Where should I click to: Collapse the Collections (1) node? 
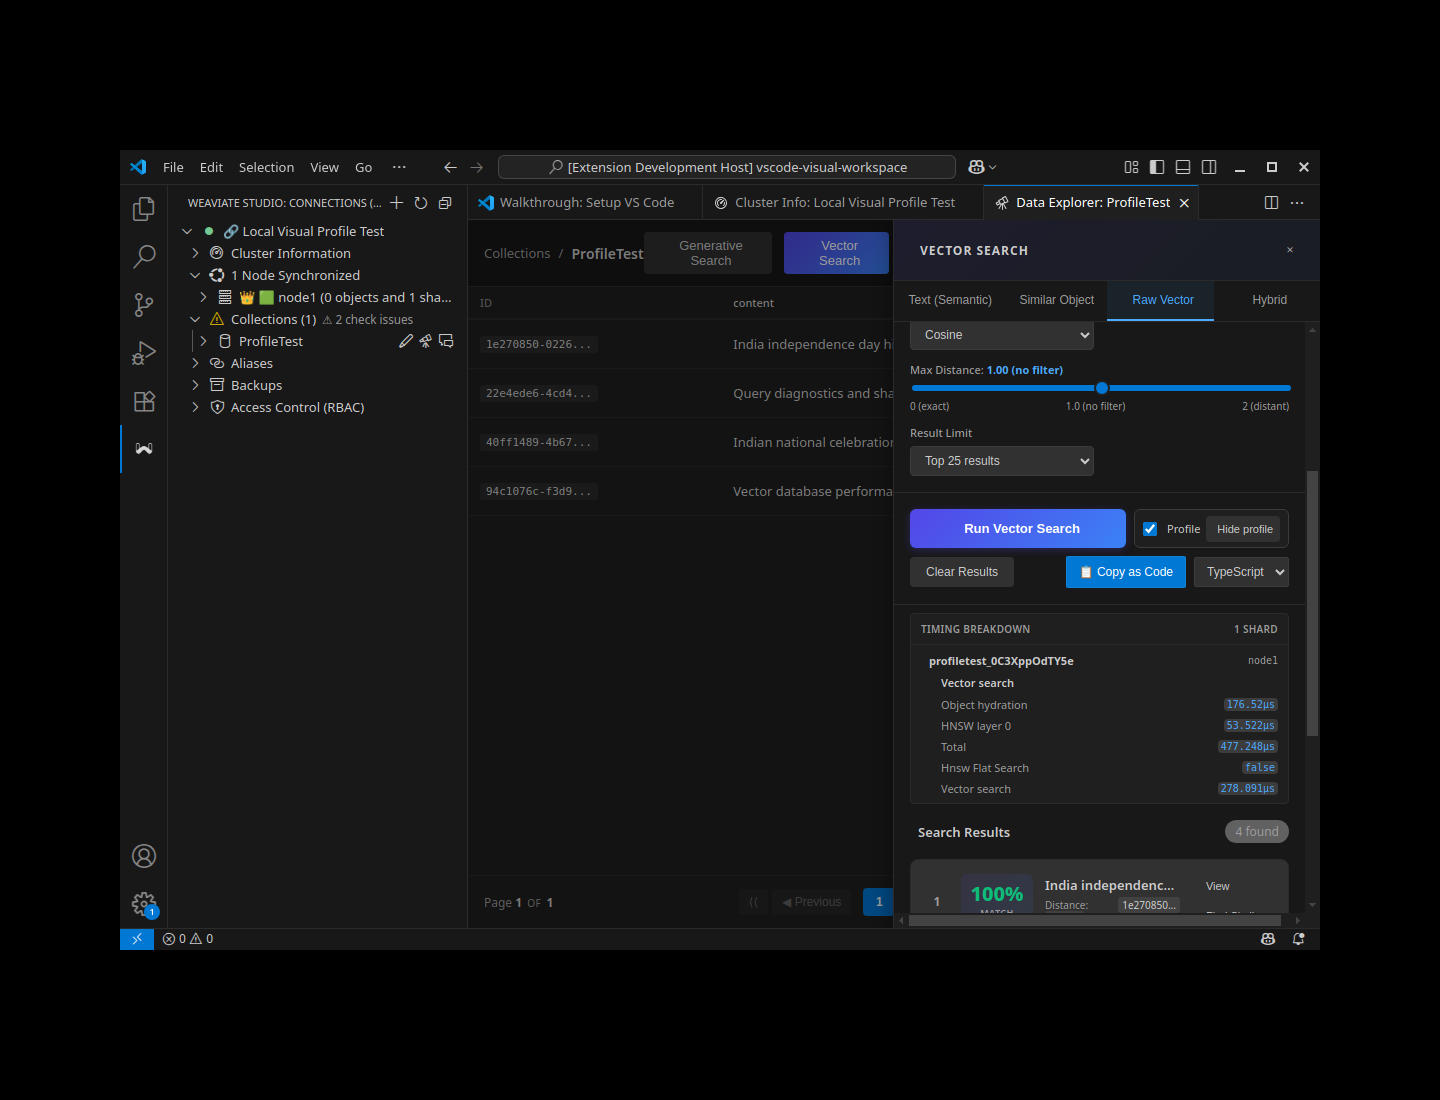click(195, 319)
